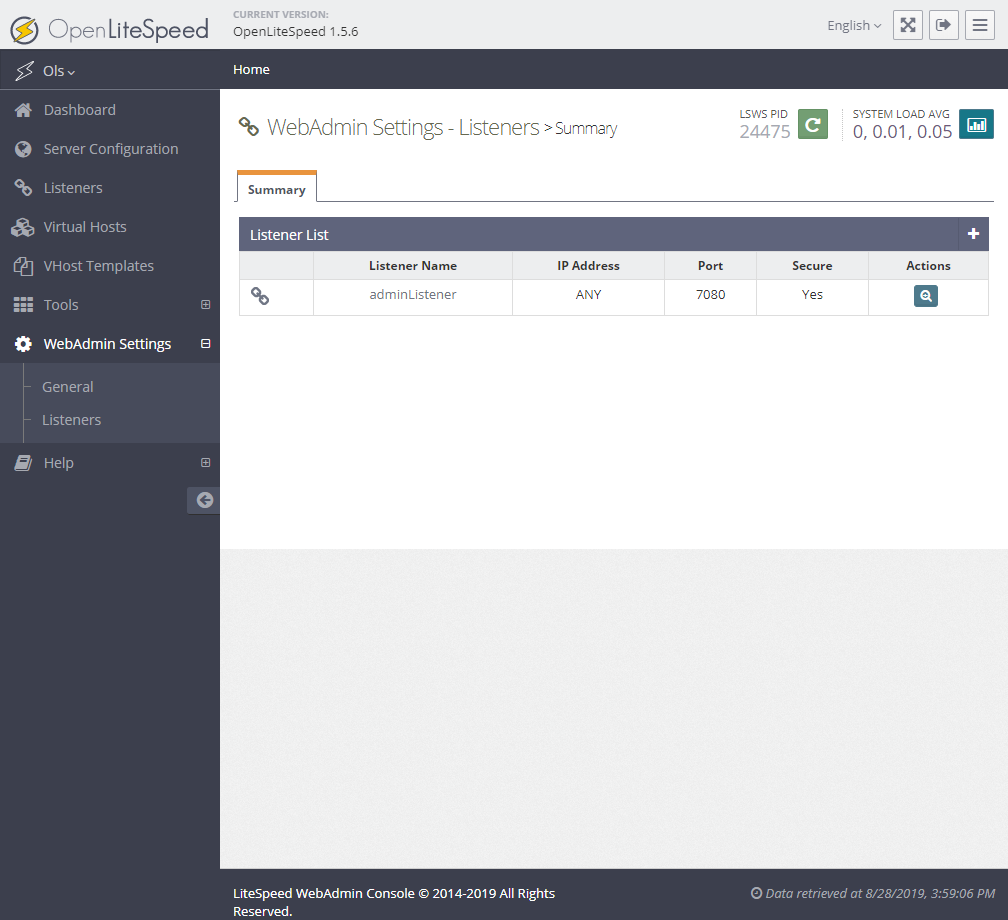
Task: Open the English language dropdown
Action: tap(854, 26)
